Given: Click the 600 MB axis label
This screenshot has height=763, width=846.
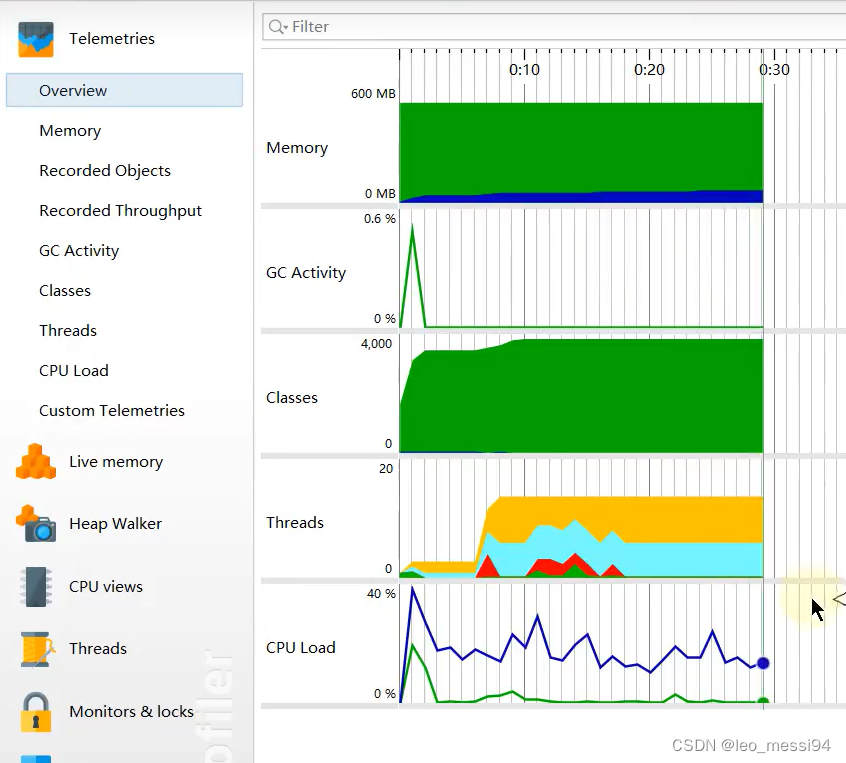Looking at the screenshot, I should coord(373,94).
